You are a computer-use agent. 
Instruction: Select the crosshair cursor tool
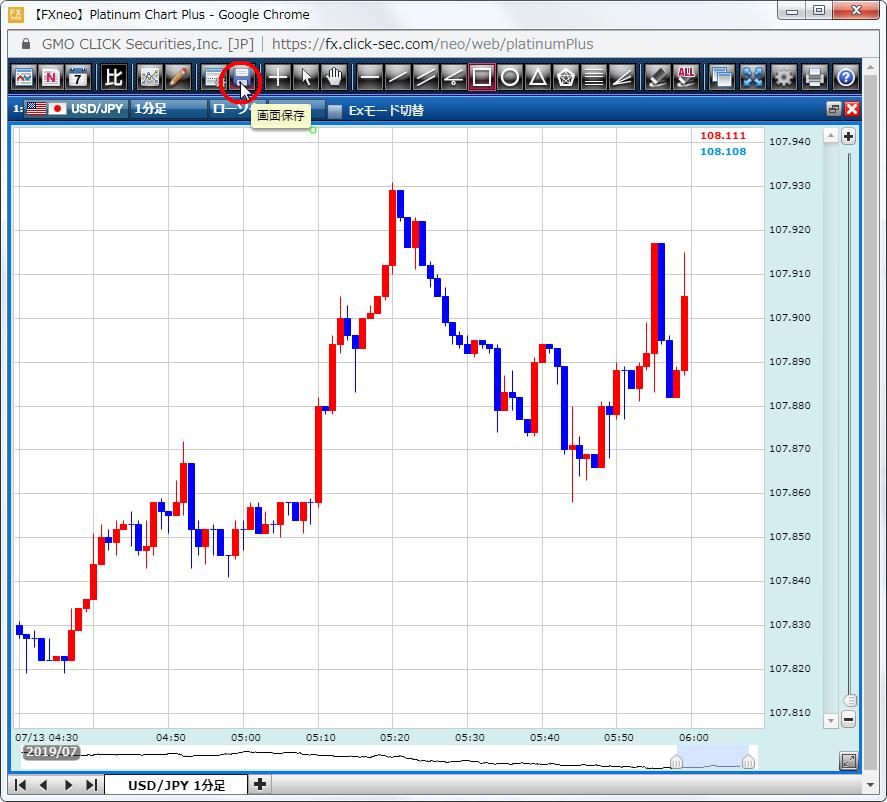pos(278,77)
